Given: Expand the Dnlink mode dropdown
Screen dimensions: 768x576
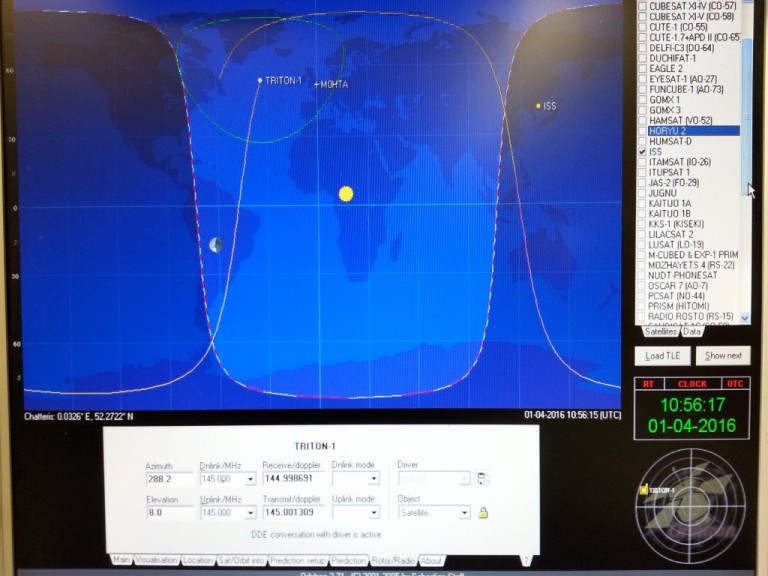Looking at the screenshot, I should click(x=374, y=478).
